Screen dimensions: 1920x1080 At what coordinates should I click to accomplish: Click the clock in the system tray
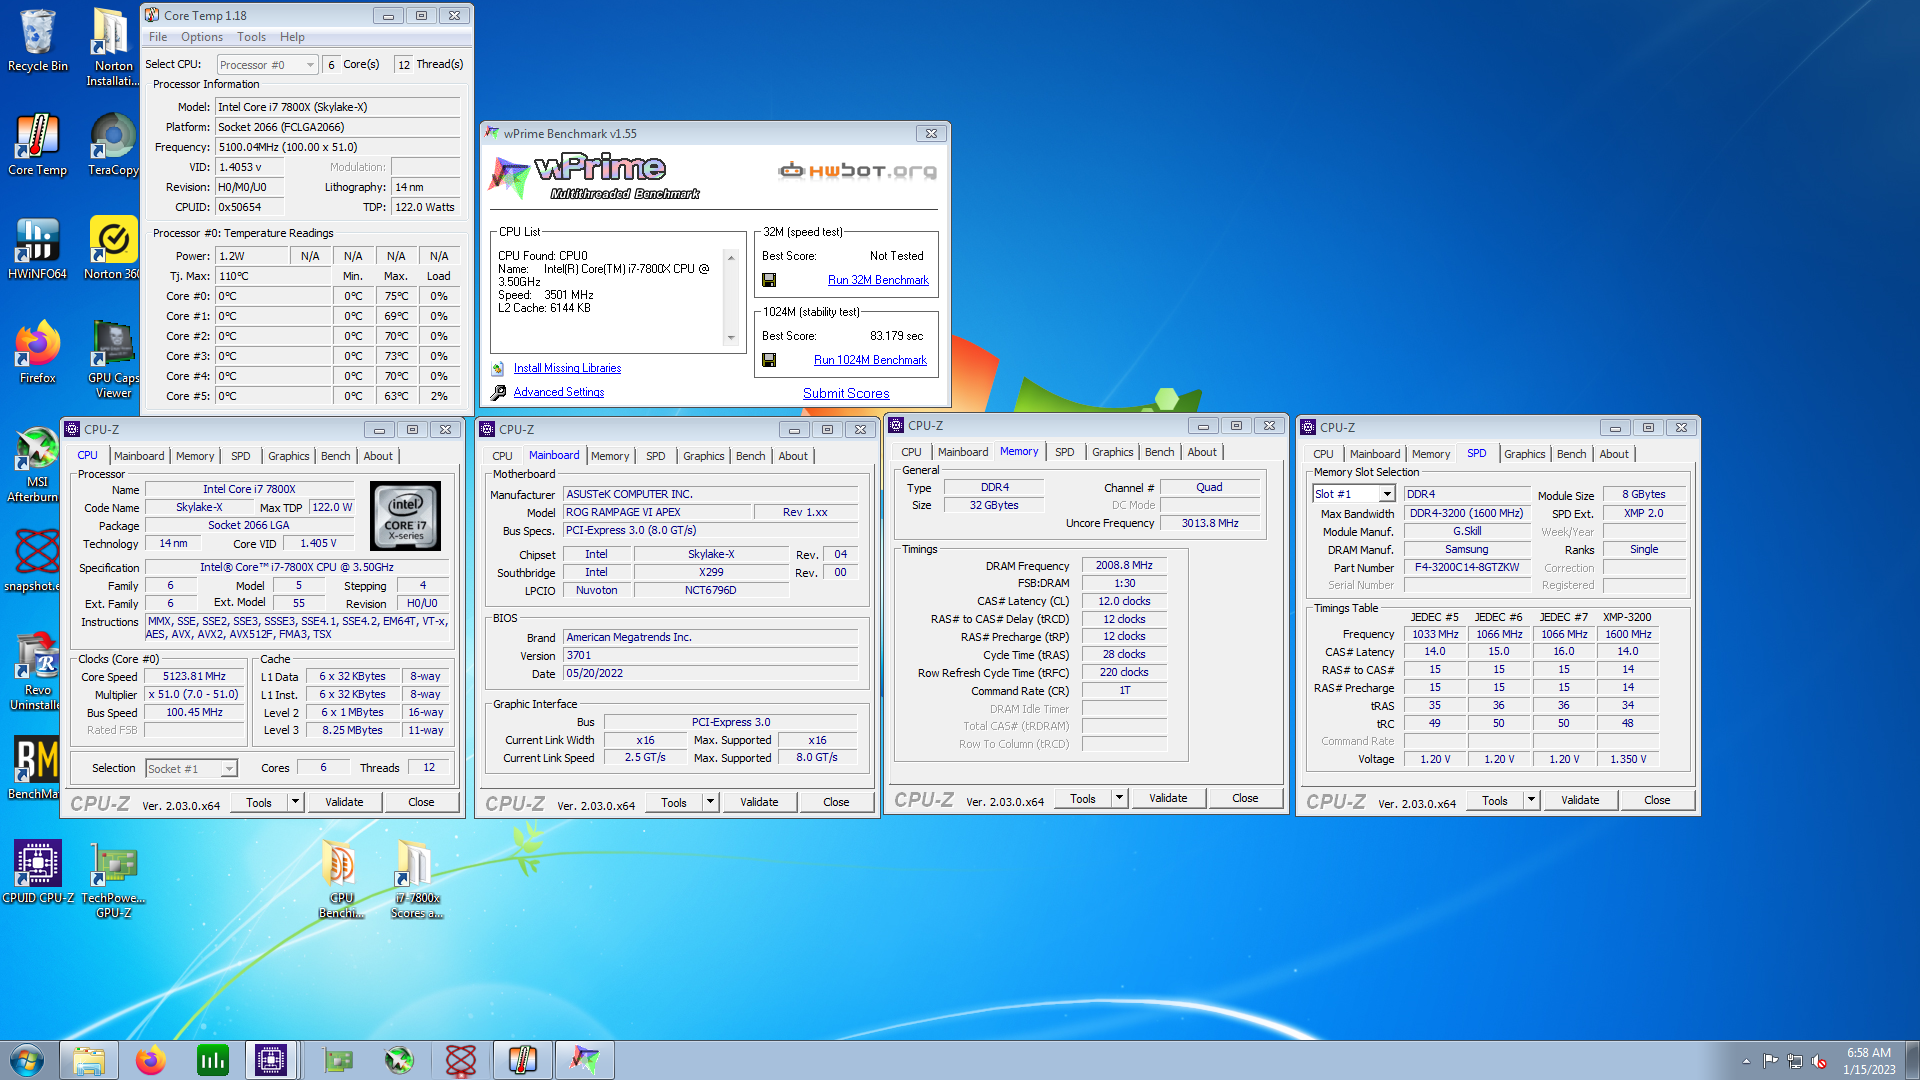coord(1869,1061)
